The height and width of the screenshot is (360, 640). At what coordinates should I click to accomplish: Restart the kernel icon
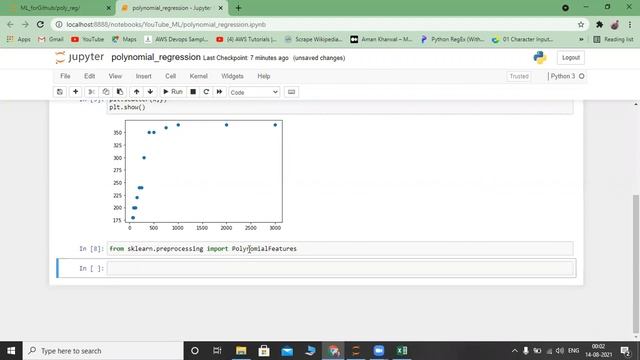tap(206, 92)
